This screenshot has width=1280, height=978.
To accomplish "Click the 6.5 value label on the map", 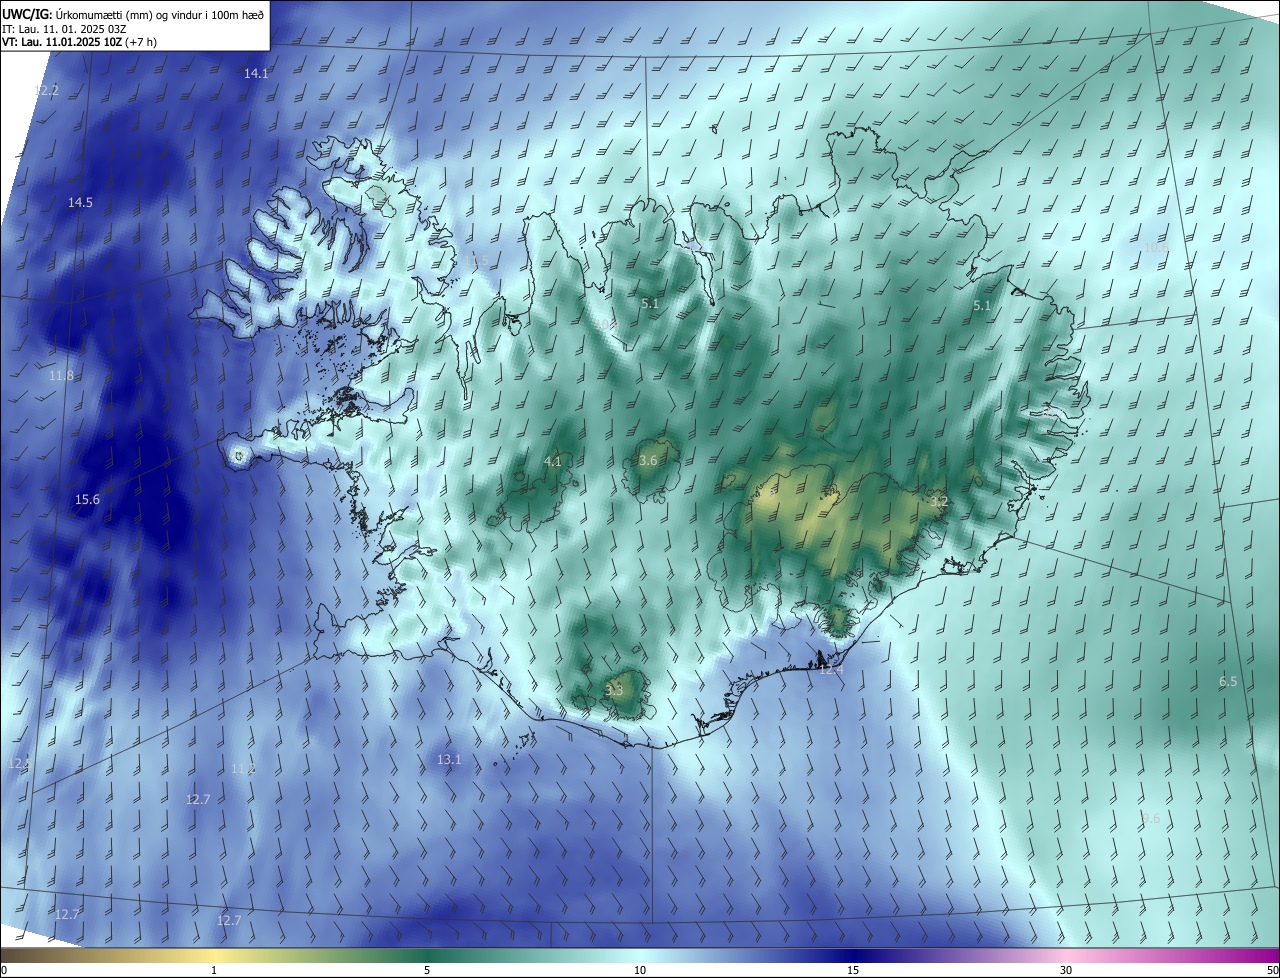I will 1228,682.
